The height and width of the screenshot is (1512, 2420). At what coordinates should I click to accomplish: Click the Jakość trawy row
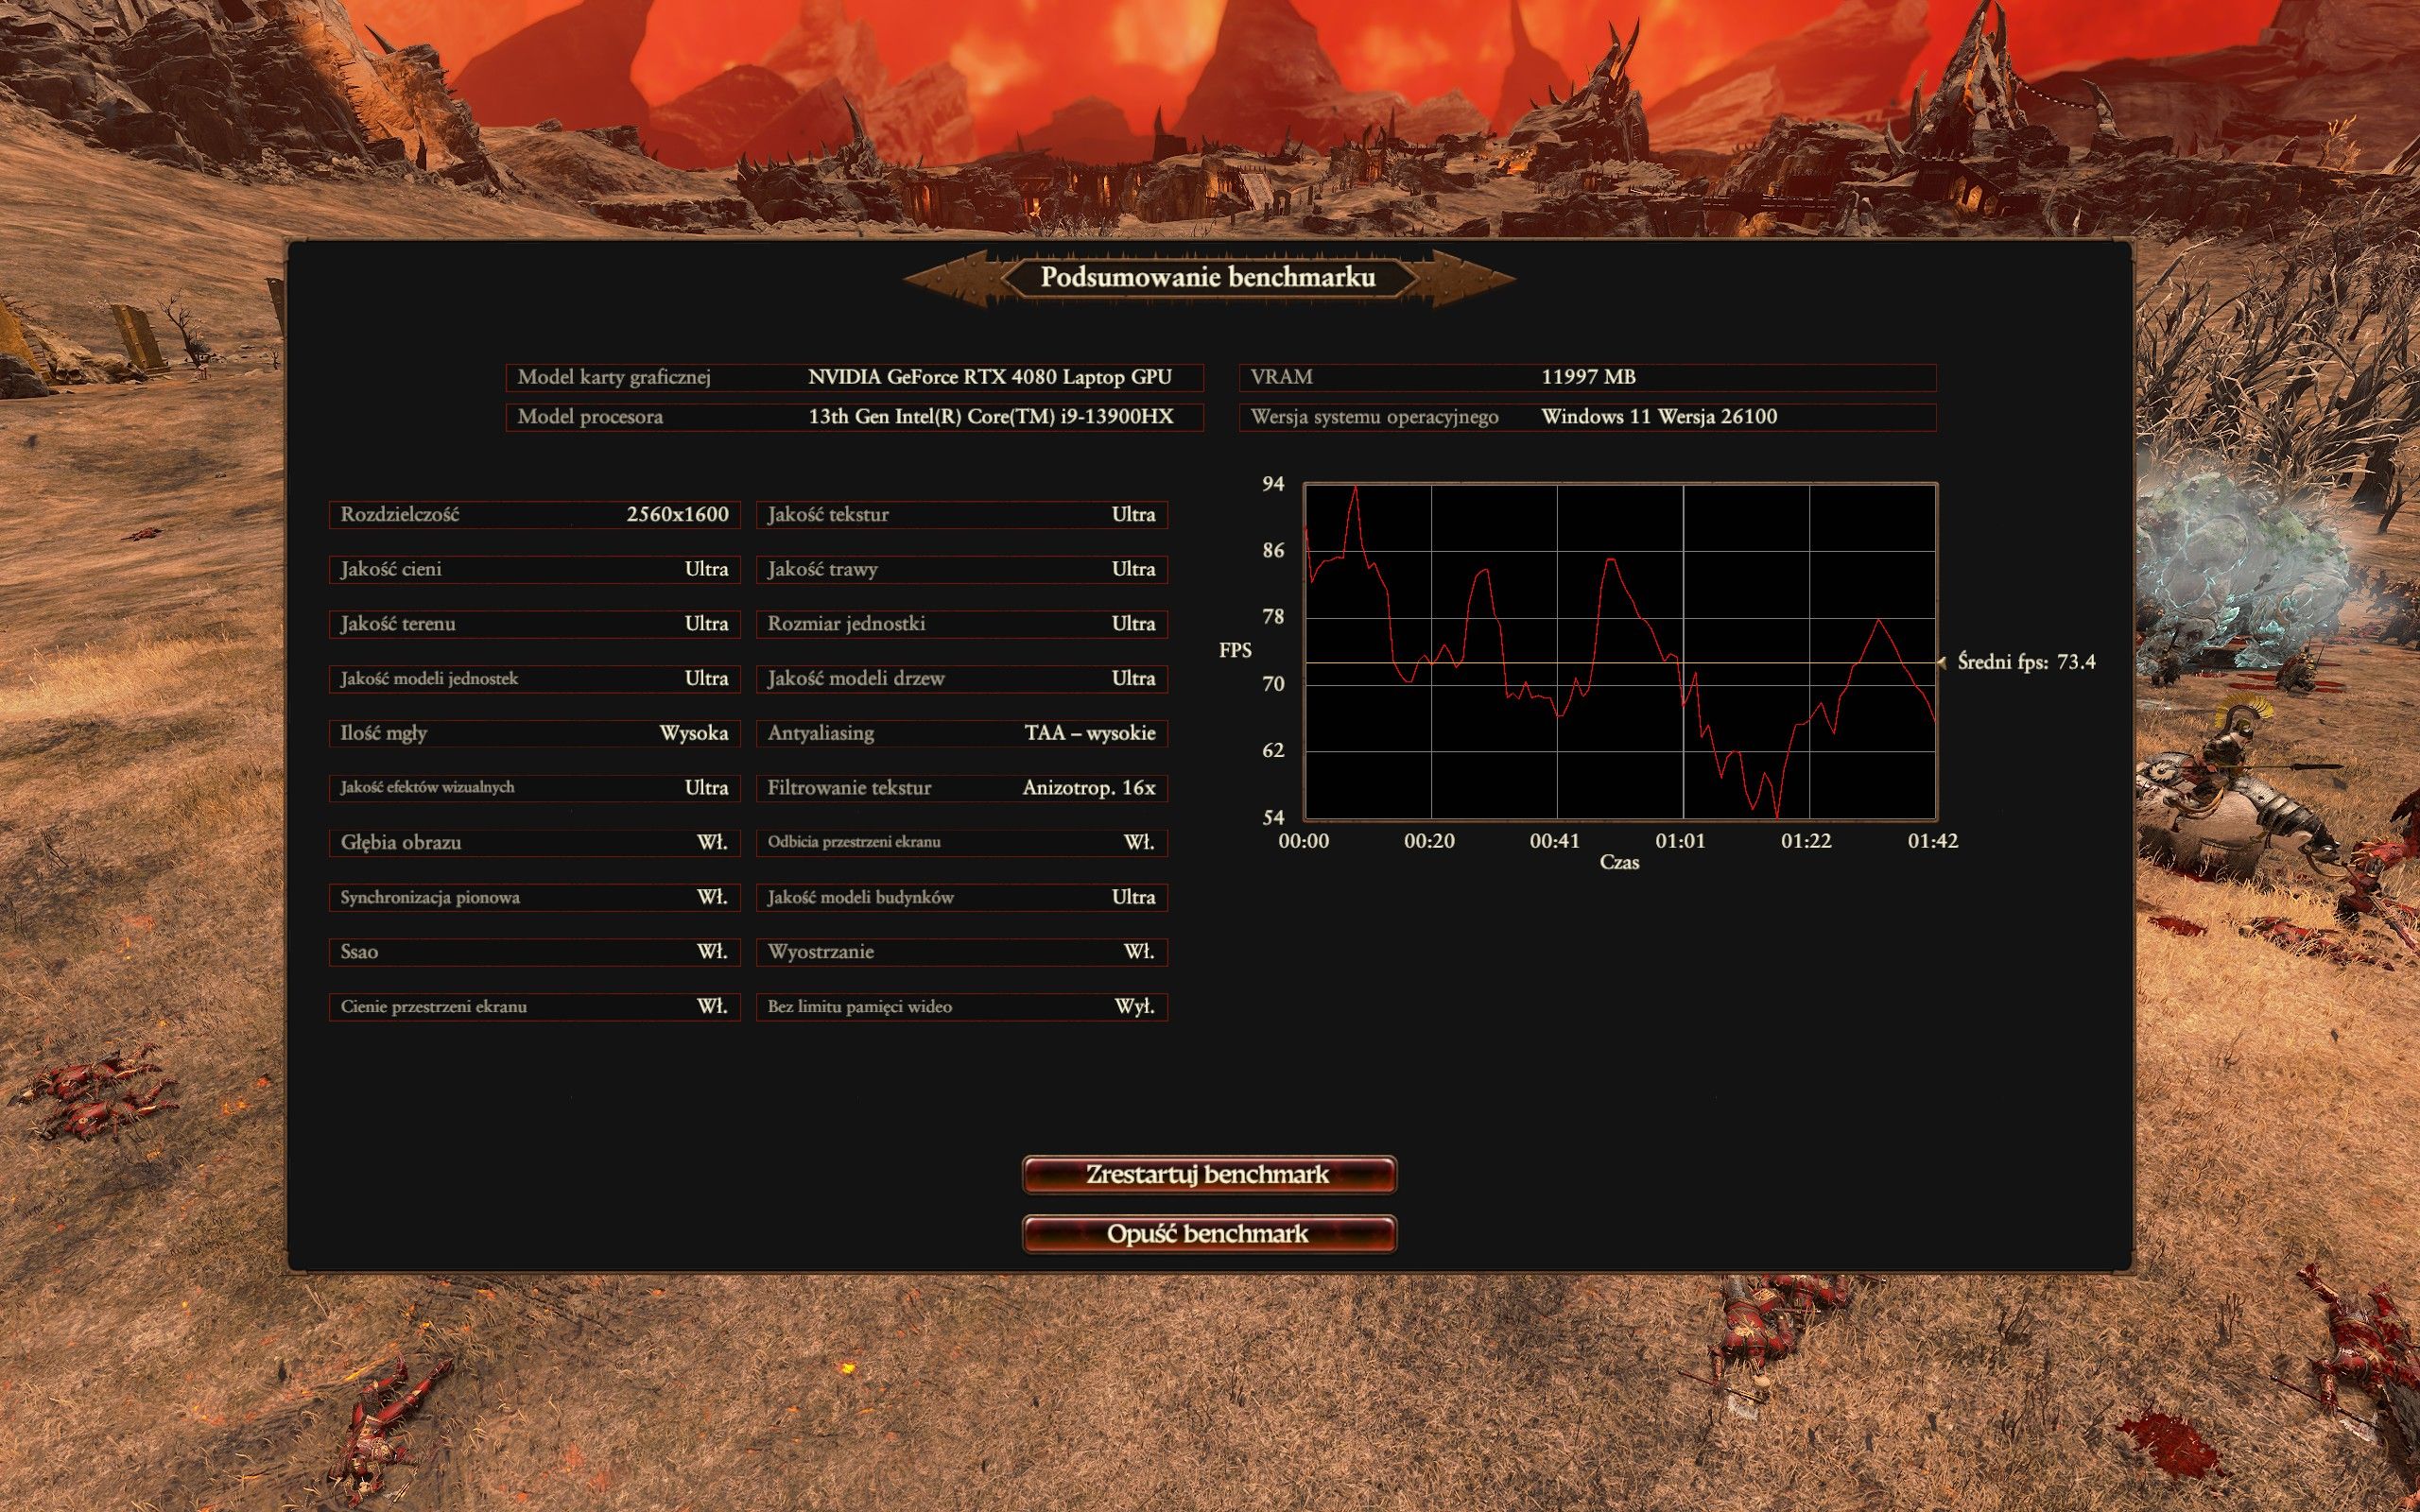click(962, 569)
